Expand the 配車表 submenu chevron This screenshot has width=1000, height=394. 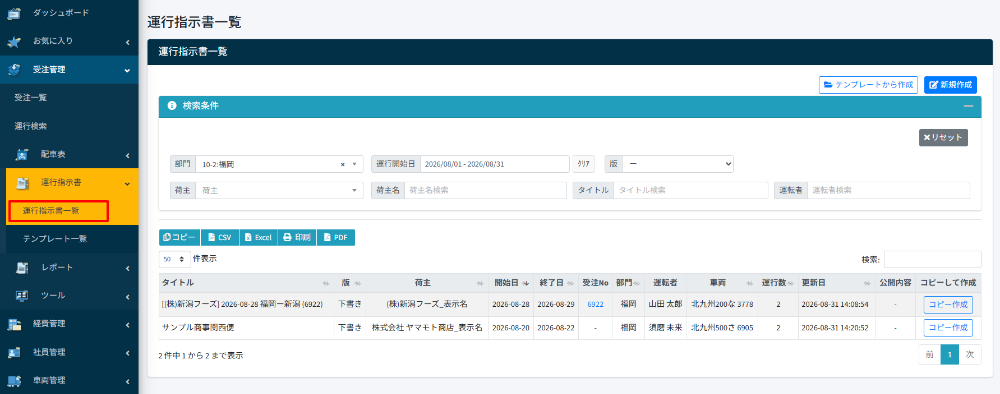(x=127, y=155)
